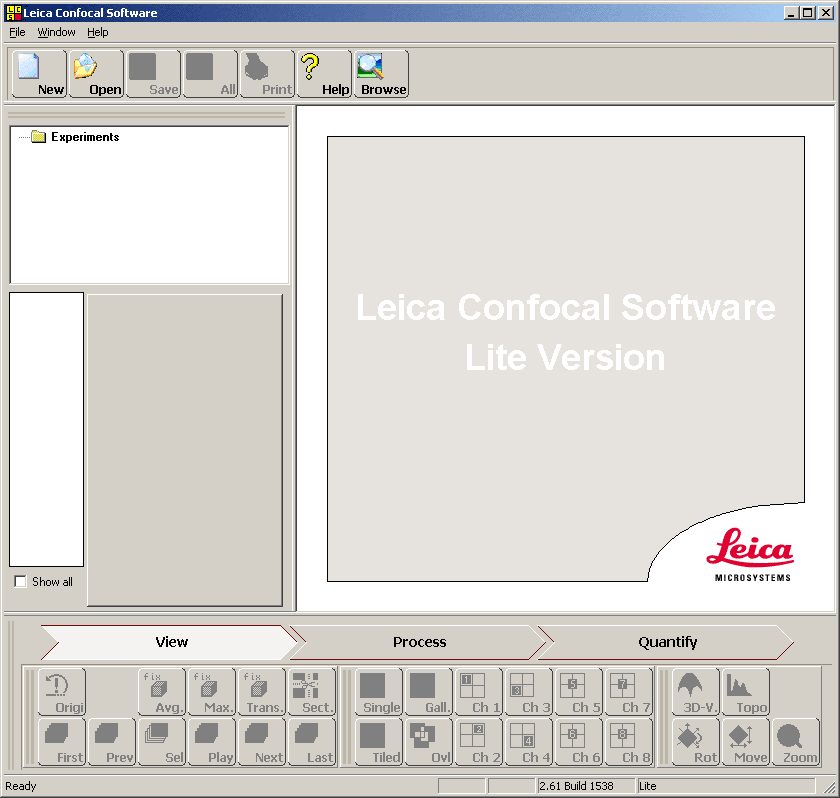This screenshot has width=840, height=798.
Task: Show channel Ch 1
Action: (x=479, y=692)
